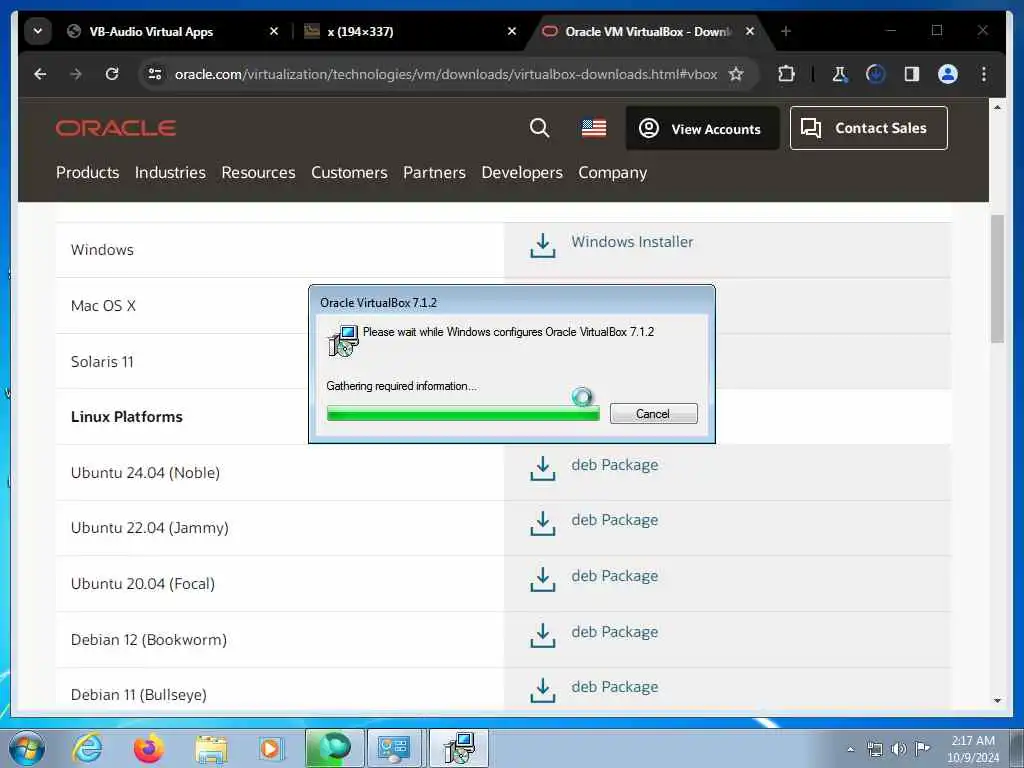Click the scrollbar down arrow
Viewport: 1024px width, 768px height.
coord(997,700)
